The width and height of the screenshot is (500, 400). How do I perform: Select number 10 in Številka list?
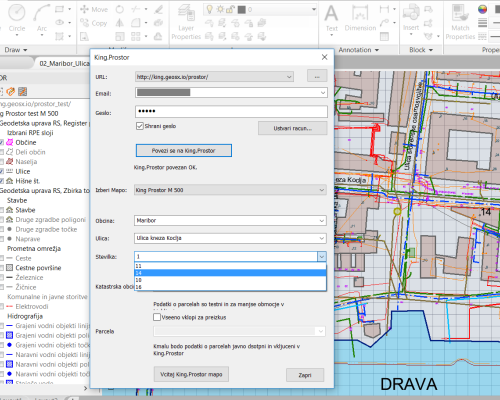coord(230,280)
